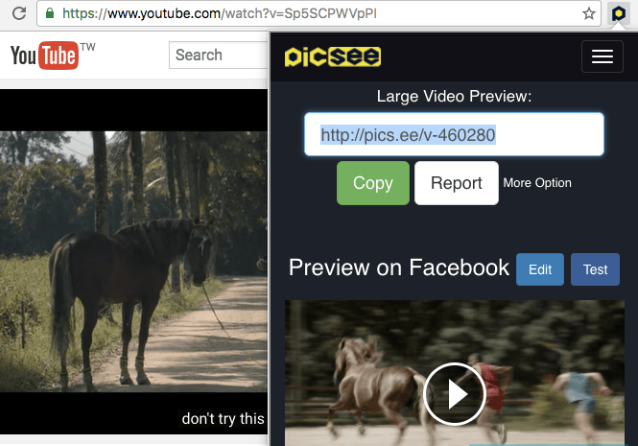The height and width of the screenshot is (446, 638).
Task: Play the Facebook preview video
Action: coord(454,394)
